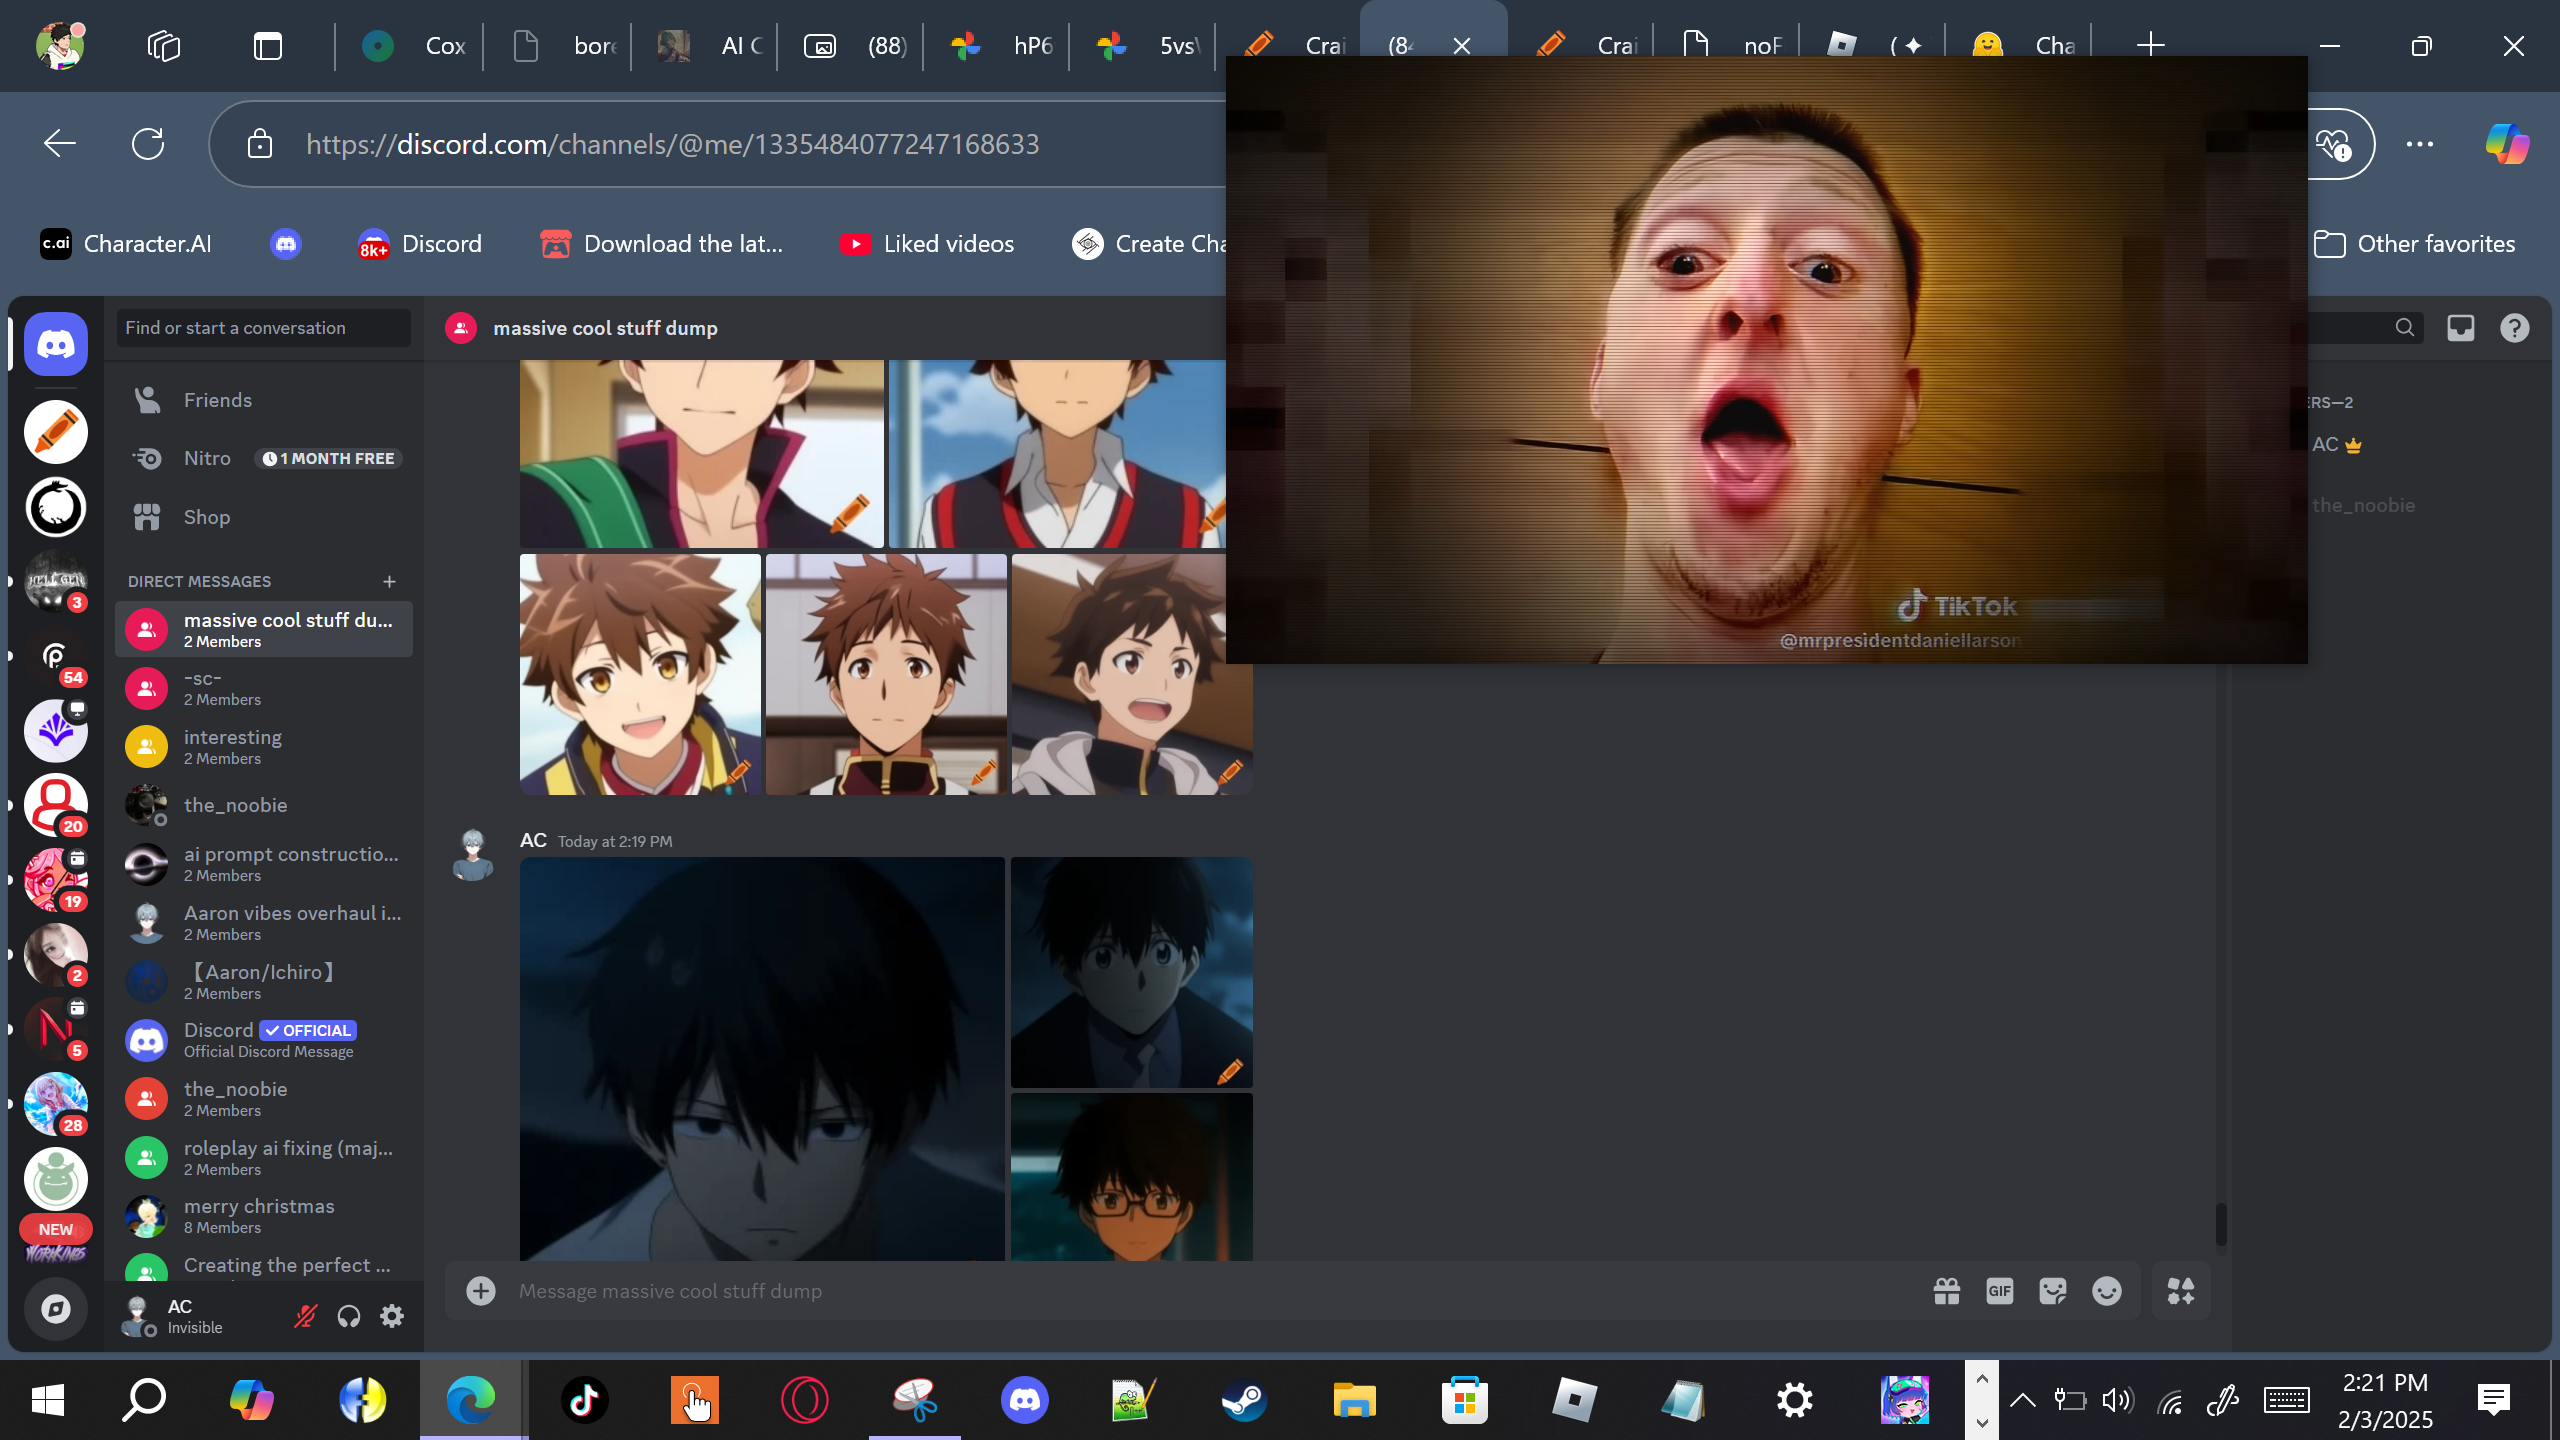Open Character.AI bookmark
The width and height of the screenshot is (2560, 1440).
click(x=126, y=244)
